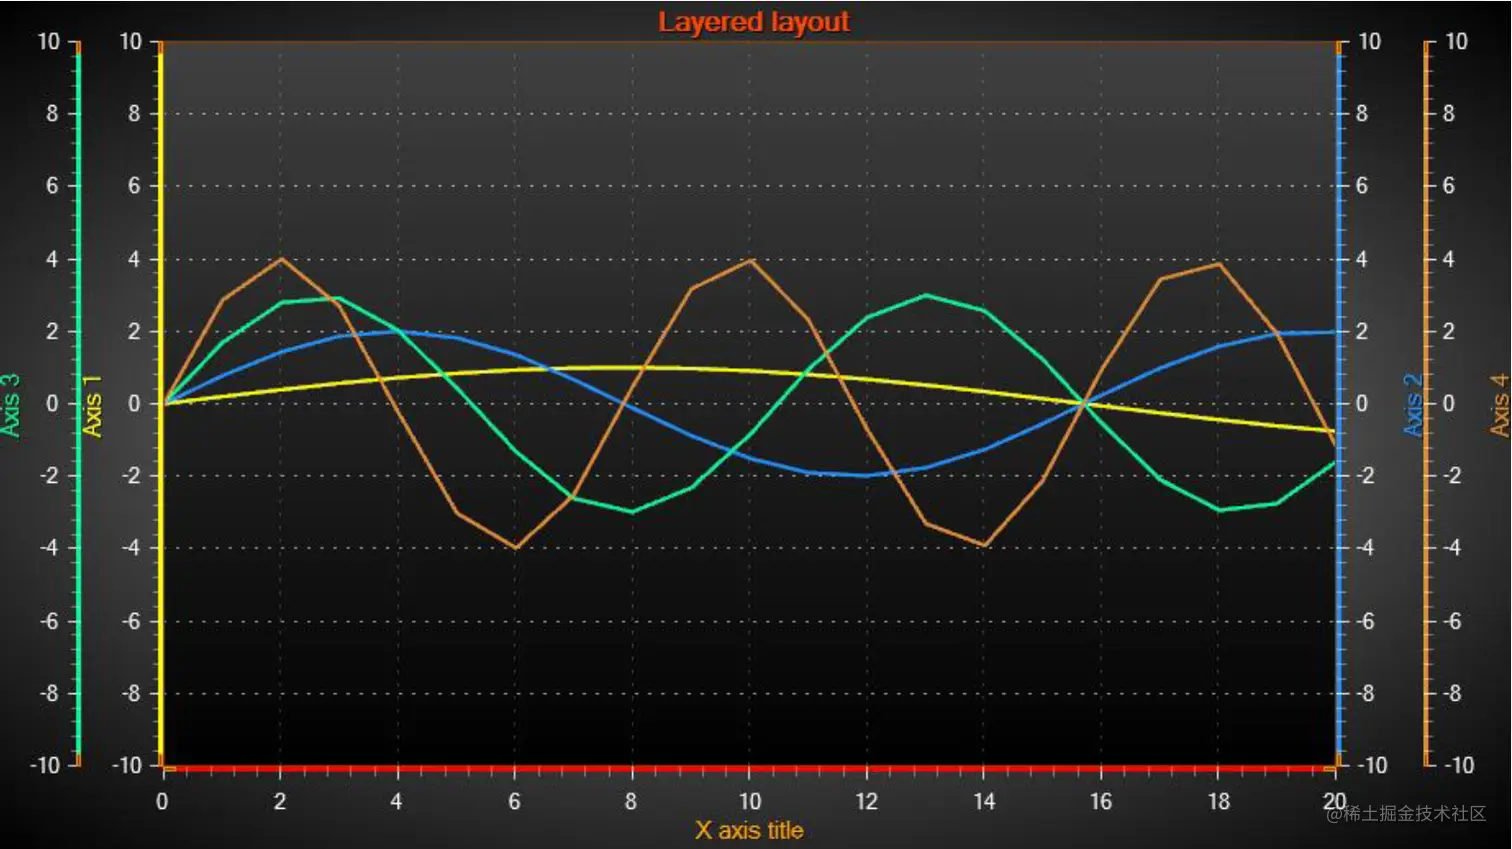Select the yellow Axis 1 vertical axis line
The width and height of the screenshot is (1512, 849).
point(160,404)
